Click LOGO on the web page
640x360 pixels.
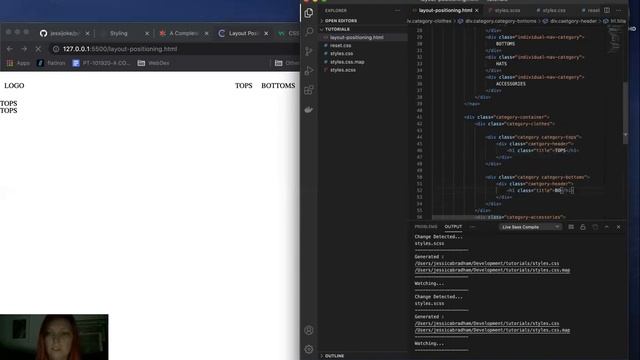tap(14, 86)
